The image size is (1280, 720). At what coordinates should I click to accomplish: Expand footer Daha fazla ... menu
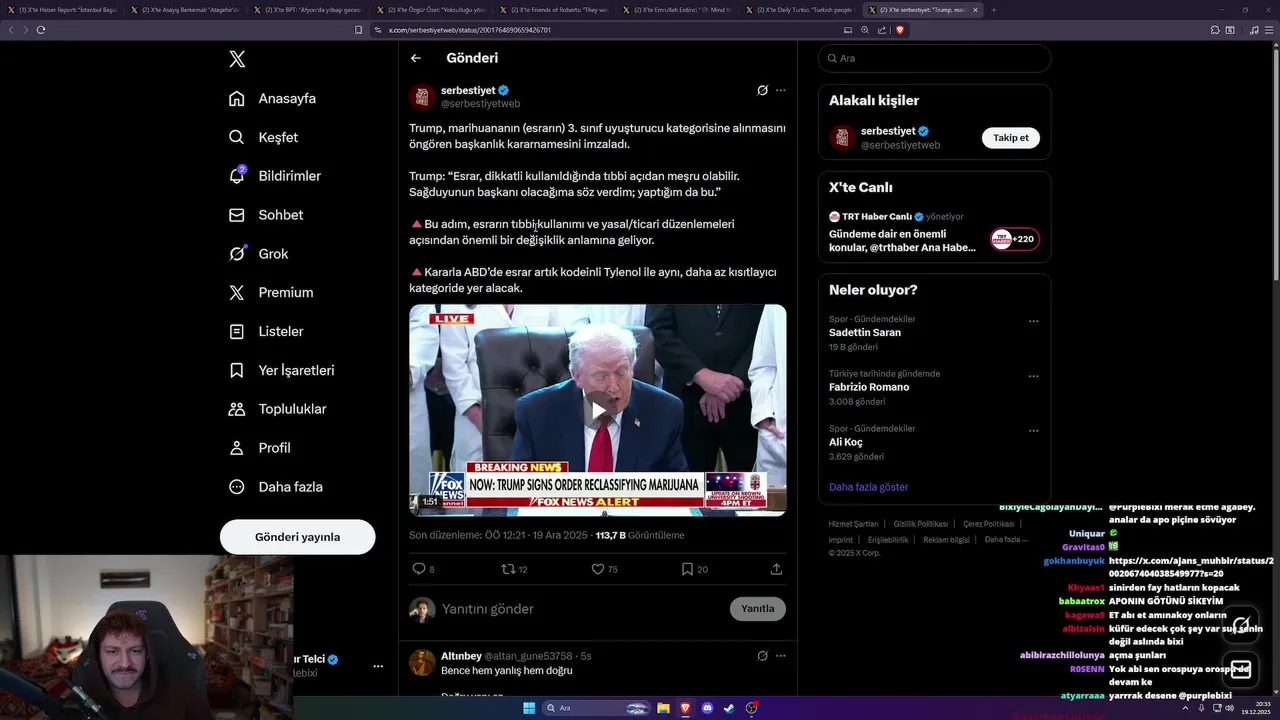point(1006,540)
